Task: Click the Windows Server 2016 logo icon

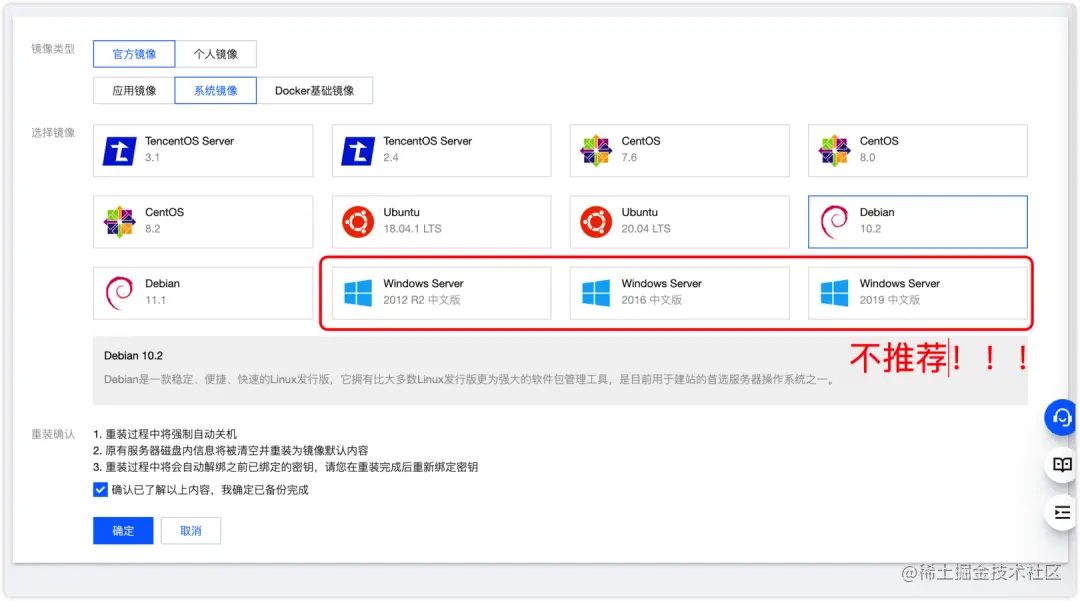Action: (x=596, y=293)
